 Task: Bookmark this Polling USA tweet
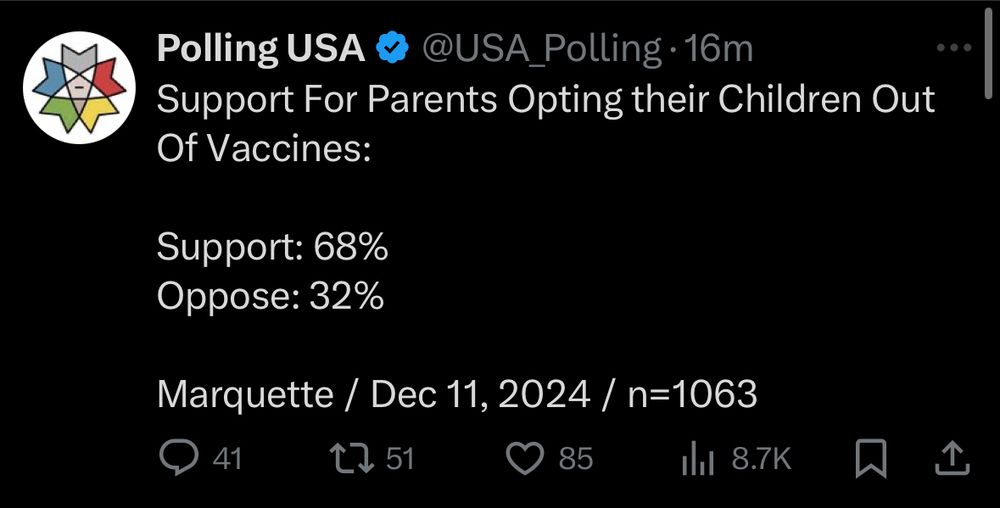(871, 458)
